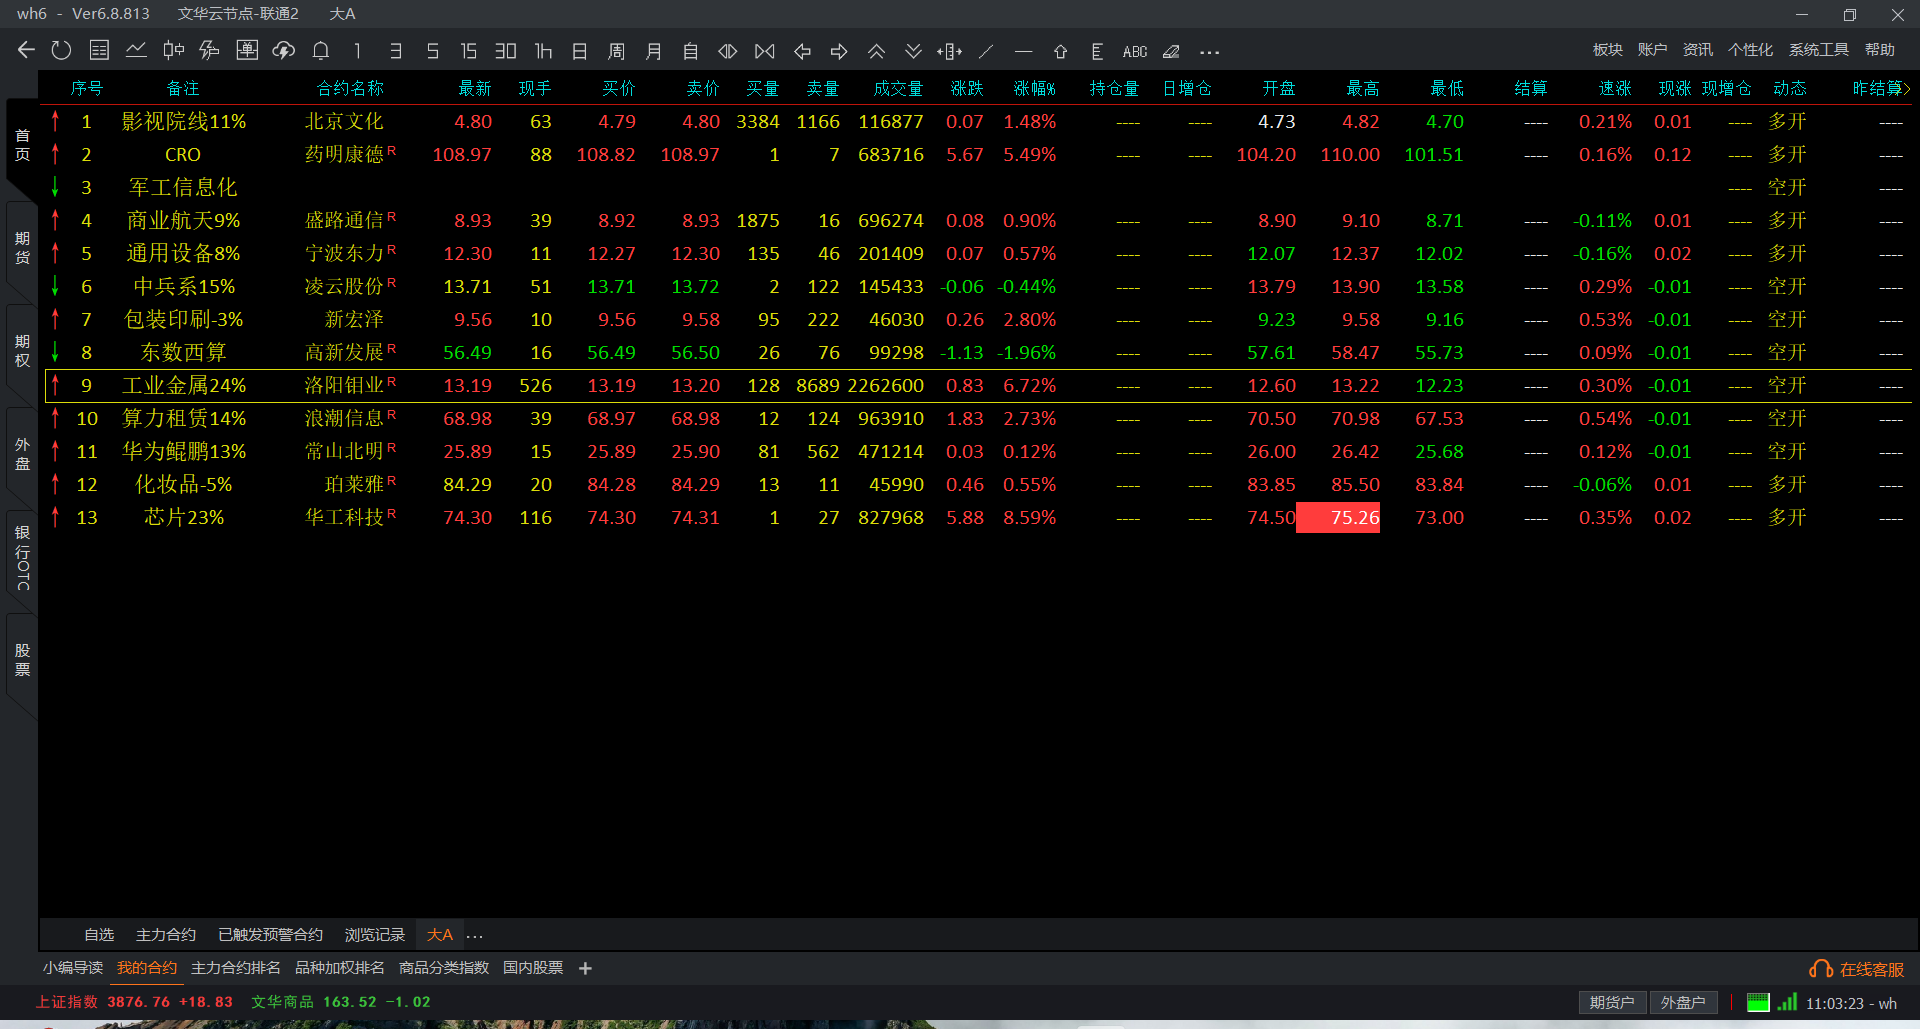The width and height of the screenshot is (1920, 1029).
Task: Expand more tabs ellipsis beside 大A
Action: tap(475, 936)
